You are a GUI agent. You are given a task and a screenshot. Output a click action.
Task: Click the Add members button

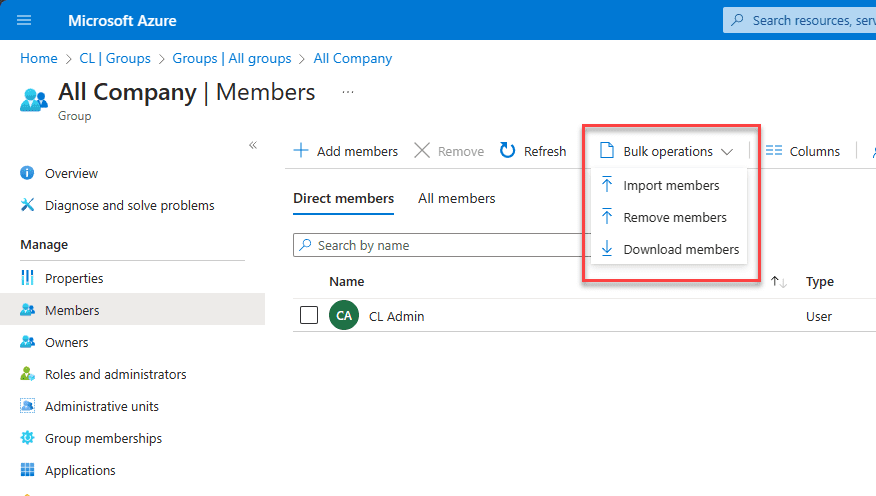[346, 151]
